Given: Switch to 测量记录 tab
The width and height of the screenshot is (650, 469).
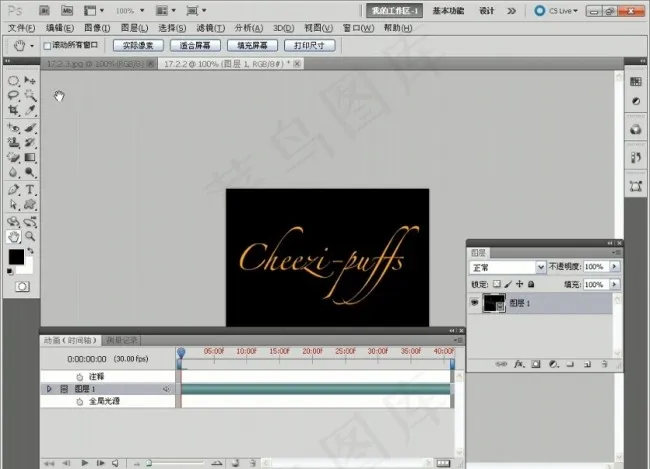Looking at the screenshot, I should pos(121,340).
